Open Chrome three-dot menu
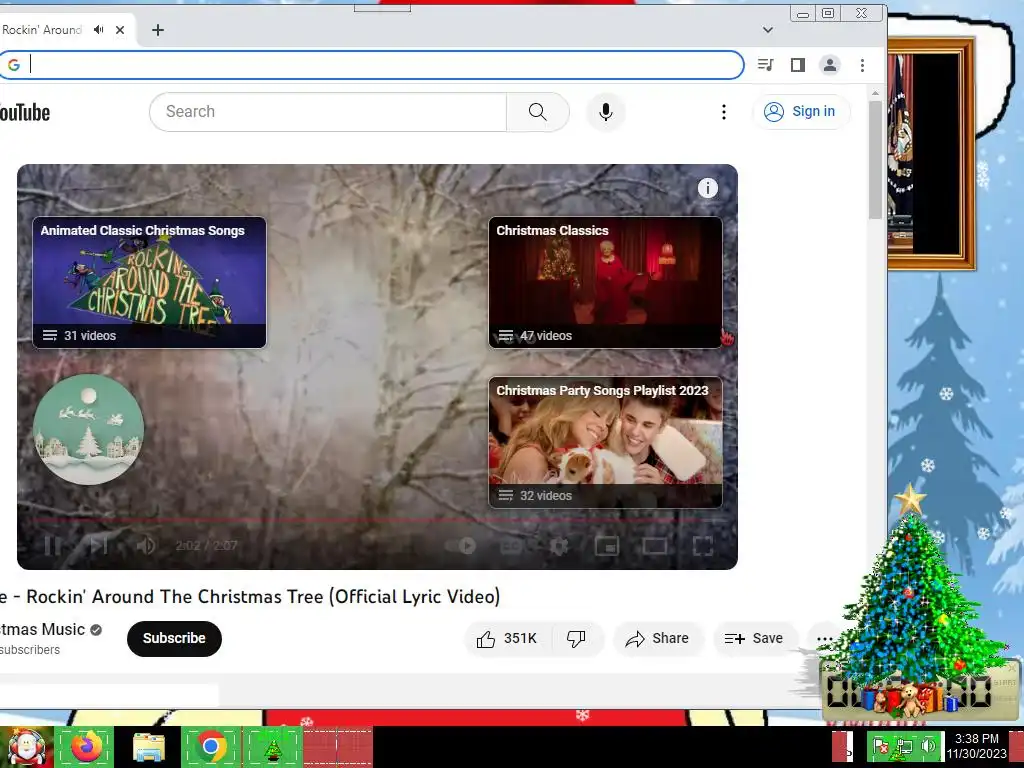Screen dimensions: 1024x768 coord(862,65)
